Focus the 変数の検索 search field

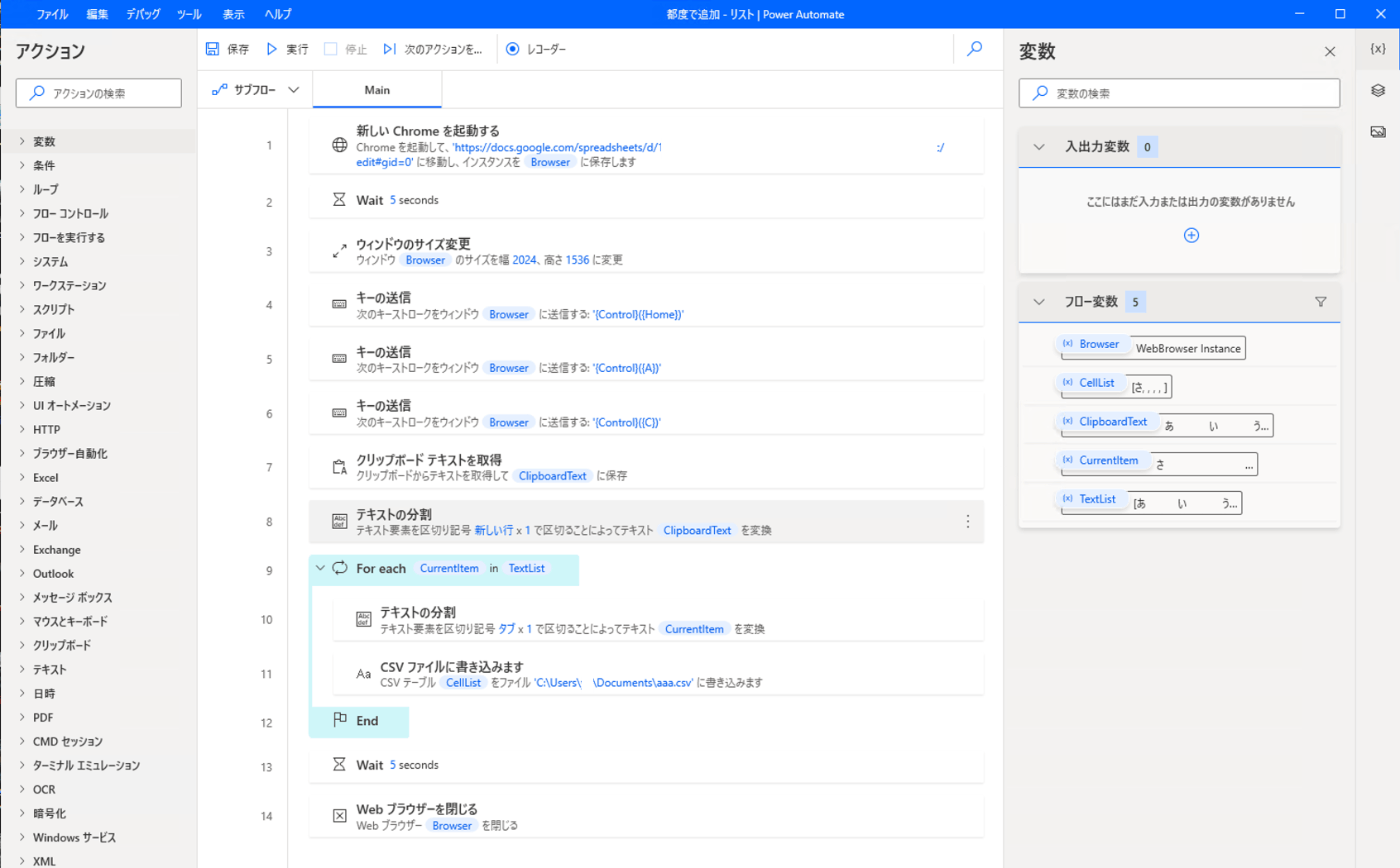coord(1179,93)
